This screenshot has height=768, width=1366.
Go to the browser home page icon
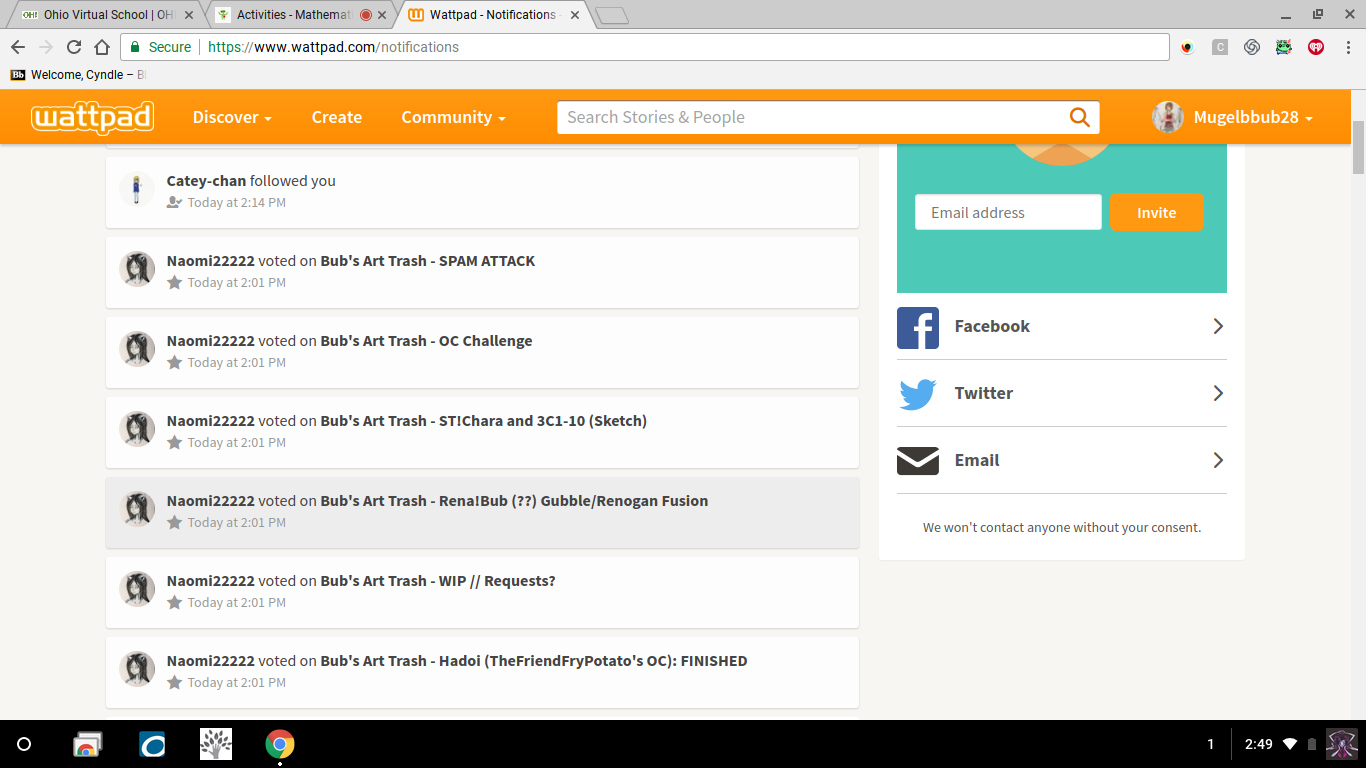pyautogui.click(x=102, y=47)
